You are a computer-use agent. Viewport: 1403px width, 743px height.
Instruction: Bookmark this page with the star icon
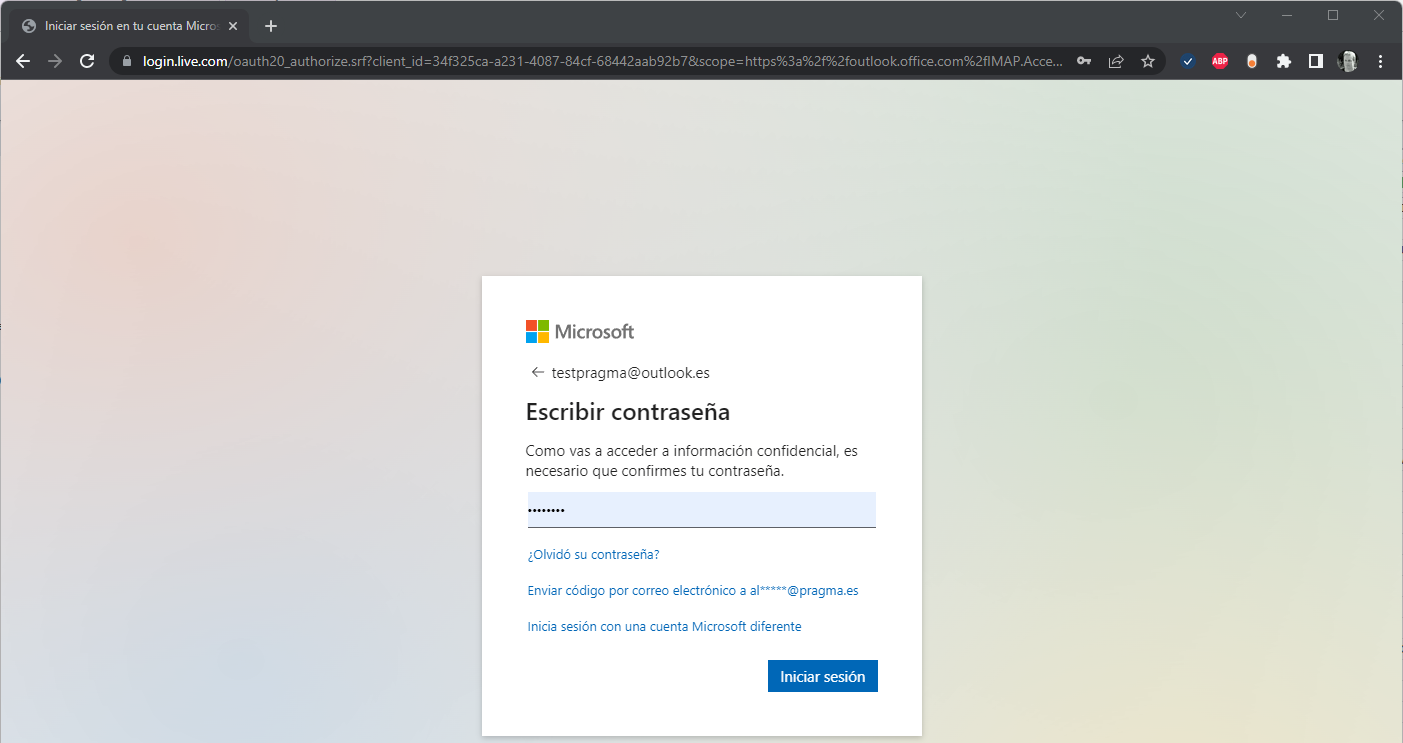(x=1148, y=61)
